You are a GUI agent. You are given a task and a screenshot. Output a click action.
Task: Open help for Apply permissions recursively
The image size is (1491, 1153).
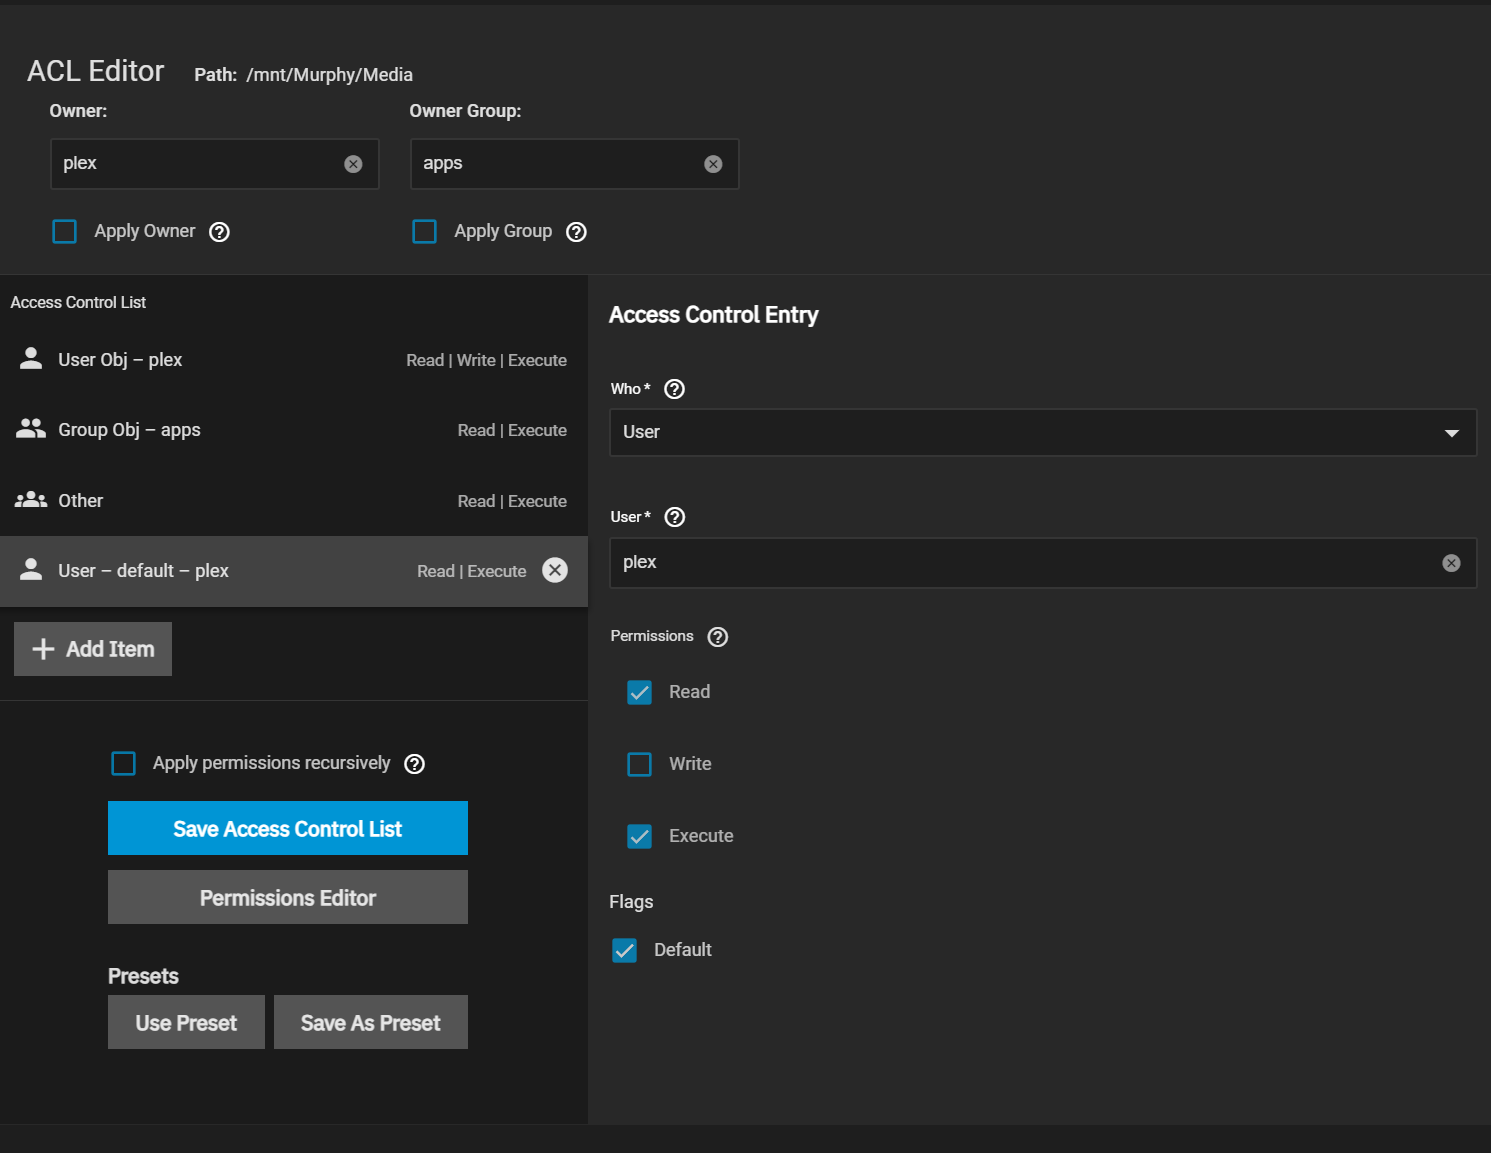point(414,764)
